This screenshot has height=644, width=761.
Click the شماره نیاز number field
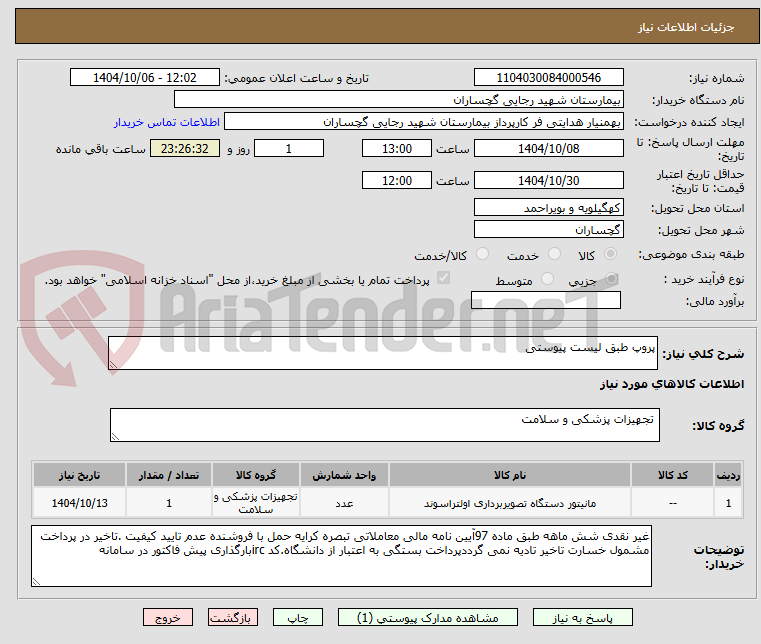click(548, 77)
